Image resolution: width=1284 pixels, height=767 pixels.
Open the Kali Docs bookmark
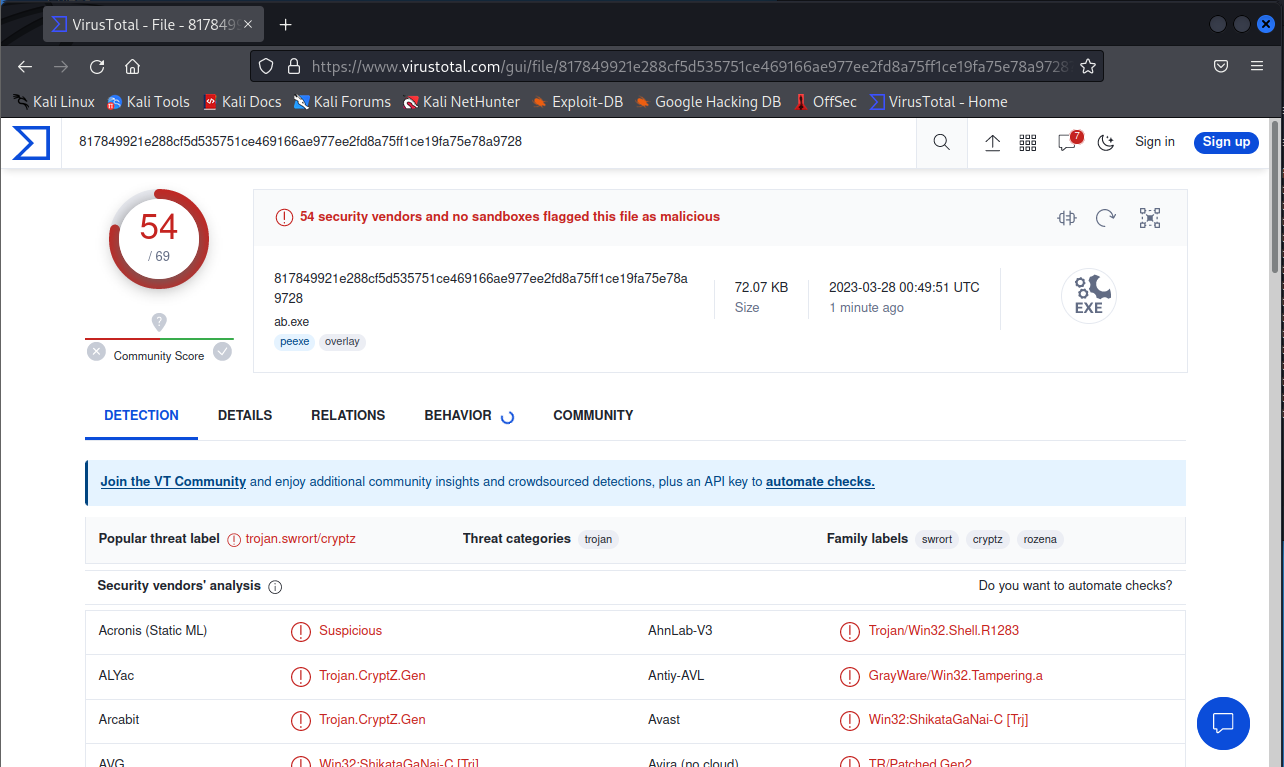[242, 102]
